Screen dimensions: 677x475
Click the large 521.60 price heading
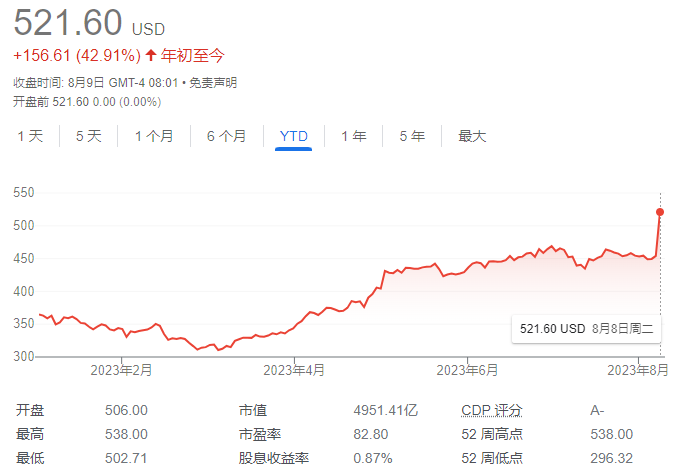click(x=68, y=22)
